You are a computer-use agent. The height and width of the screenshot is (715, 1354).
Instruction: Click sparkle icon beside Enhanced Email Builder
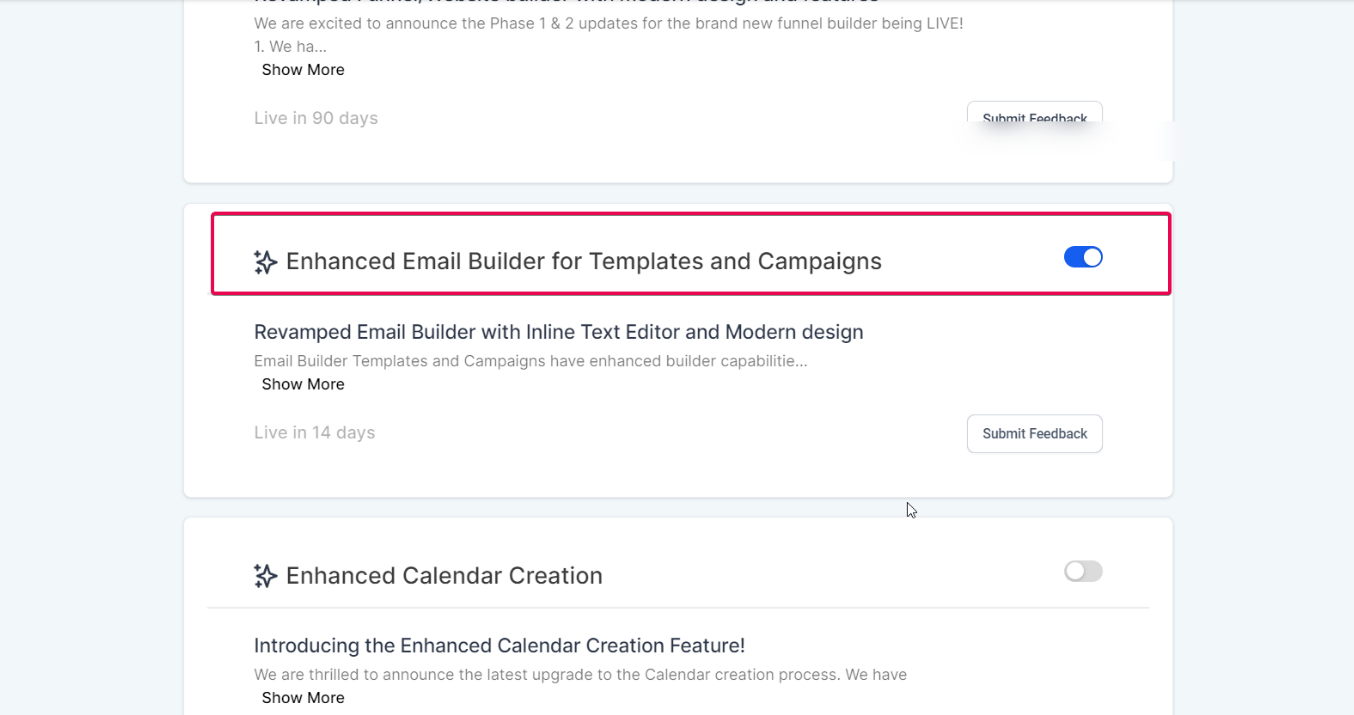[x=265, y=262]
